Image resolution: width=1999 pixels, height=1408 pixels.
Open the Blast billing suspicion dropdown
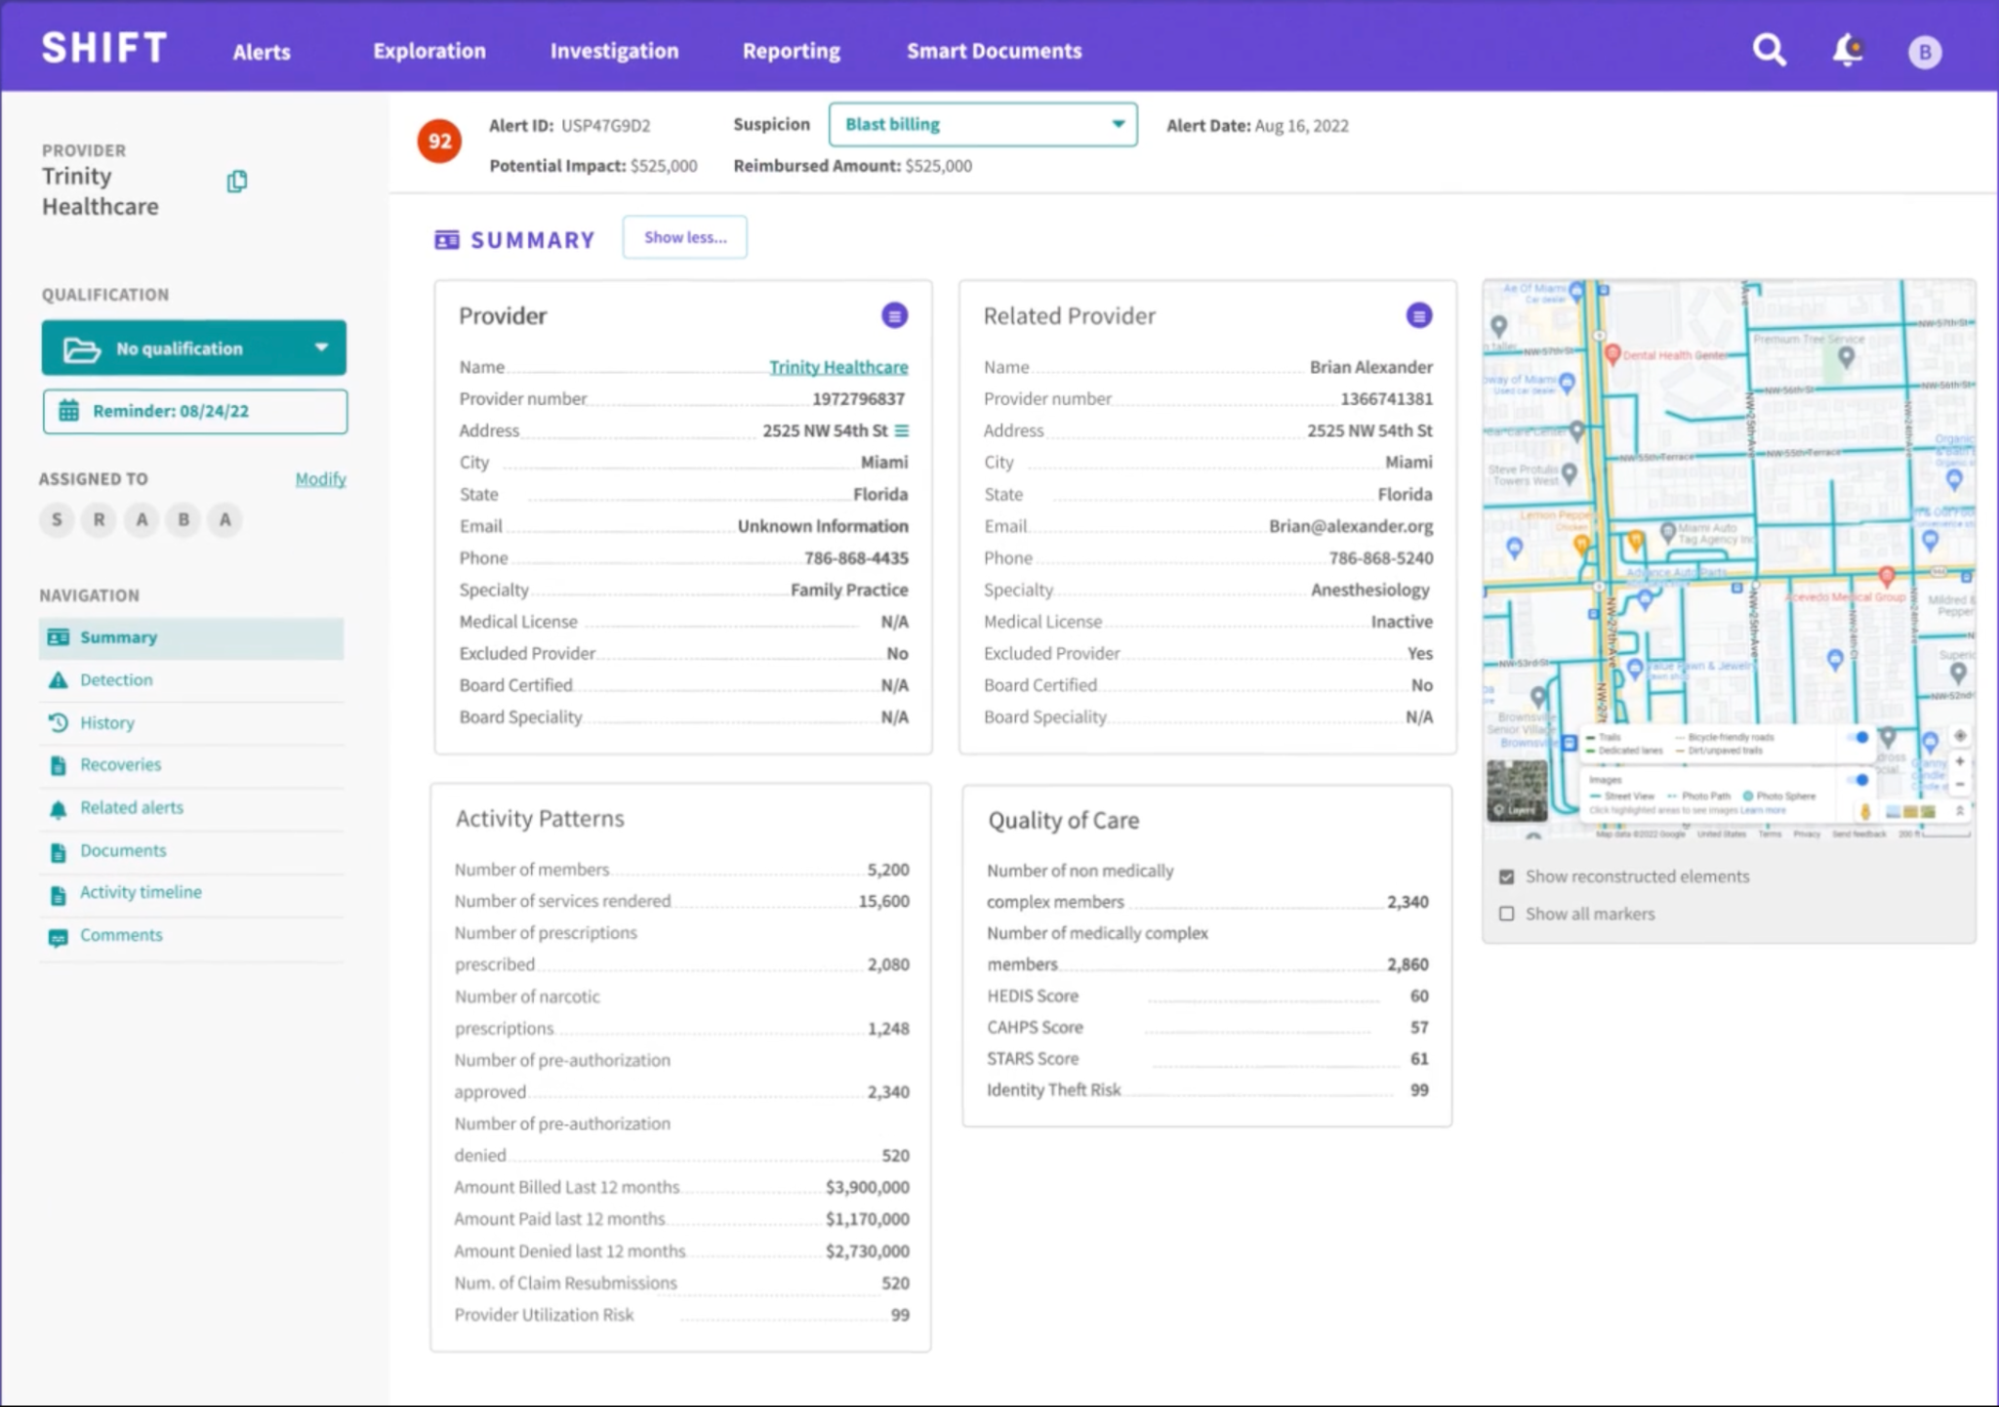click(x=982, y=125)
